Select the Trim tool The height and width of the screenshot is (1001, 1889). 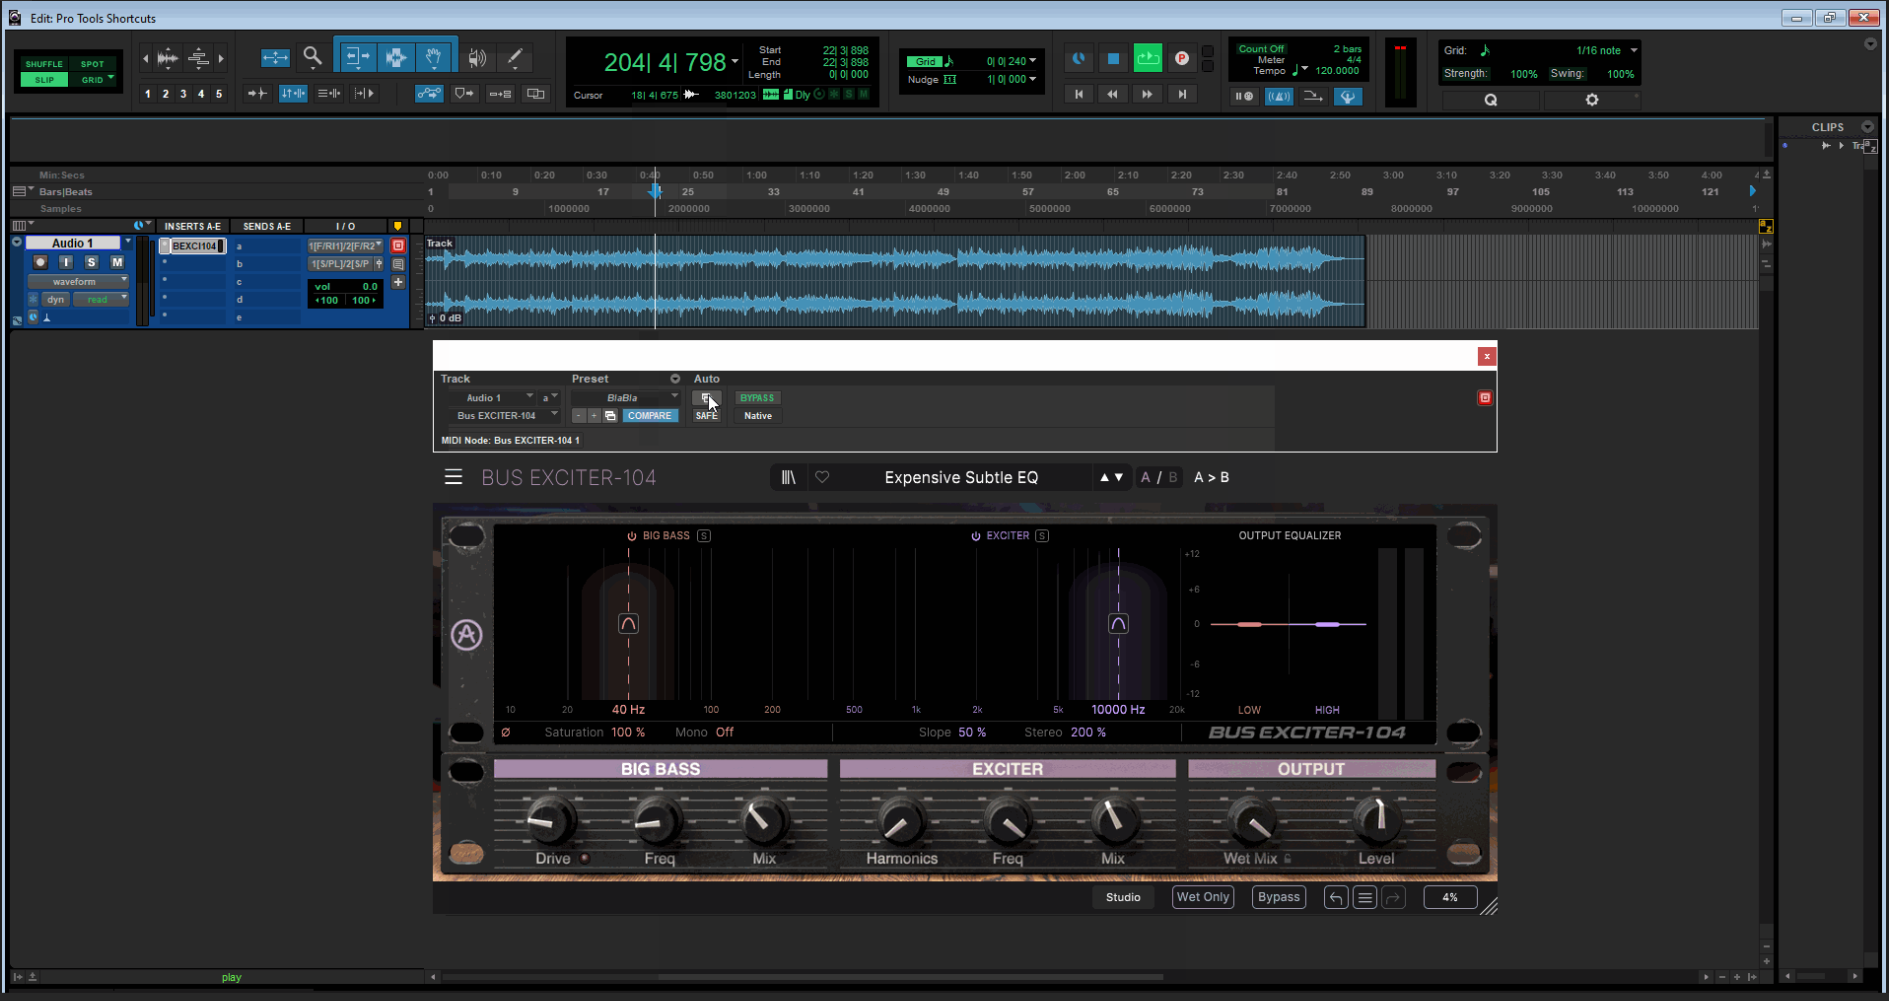point(356,57)
